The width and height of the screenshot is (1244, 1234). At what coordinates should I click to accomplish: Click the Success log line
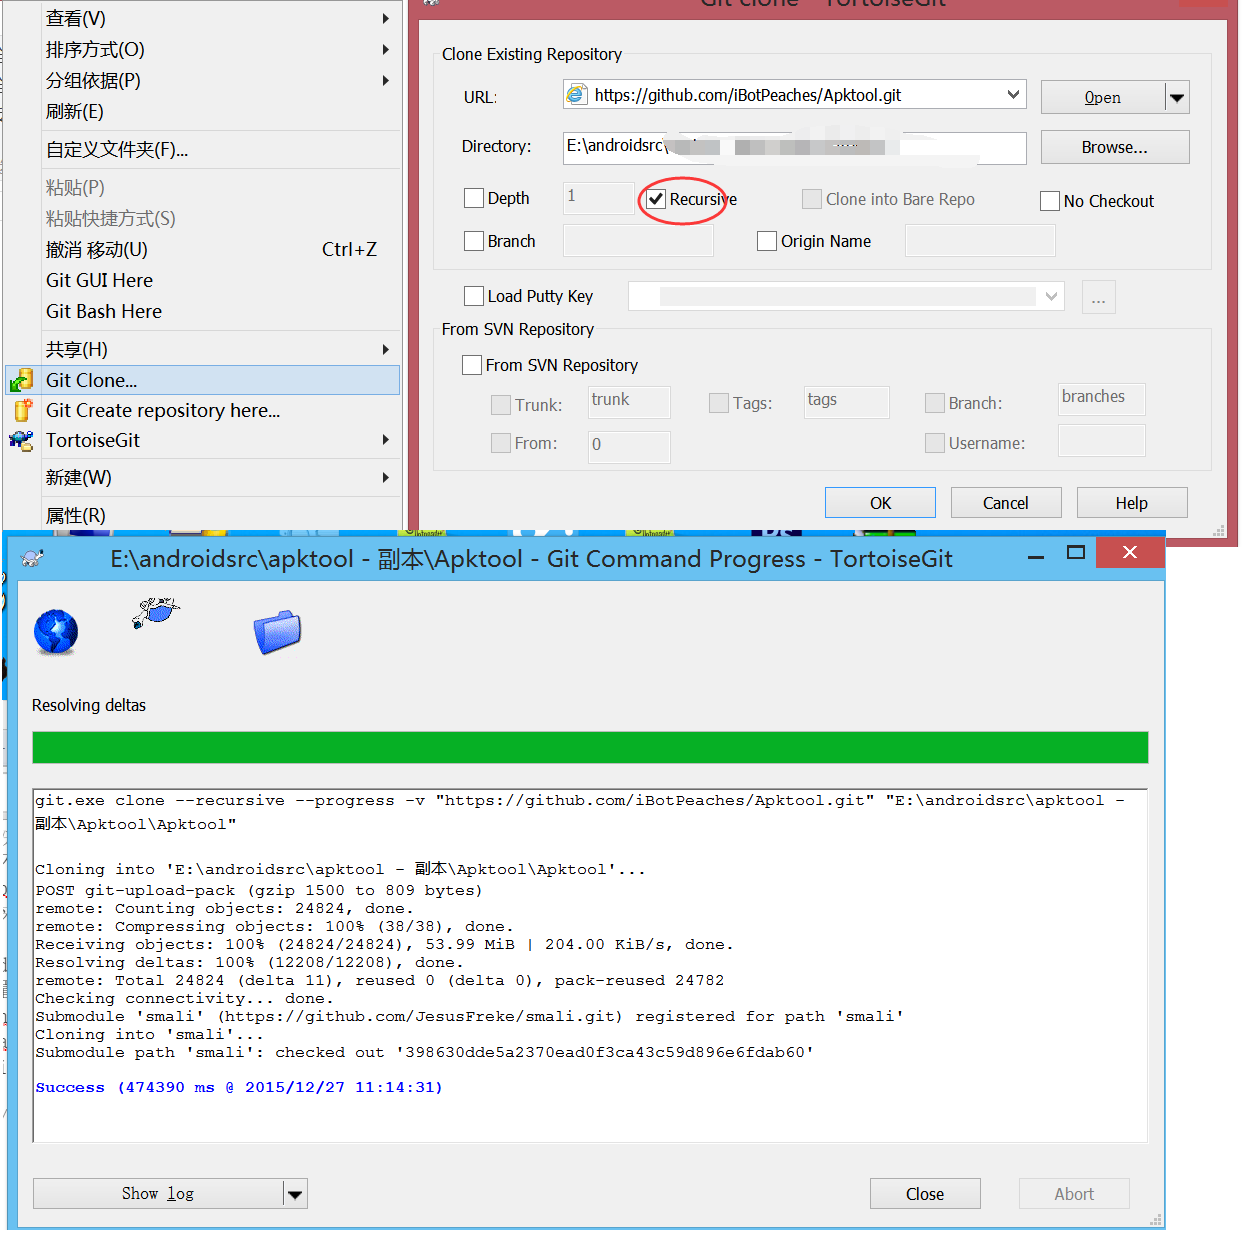[239, 1087]
